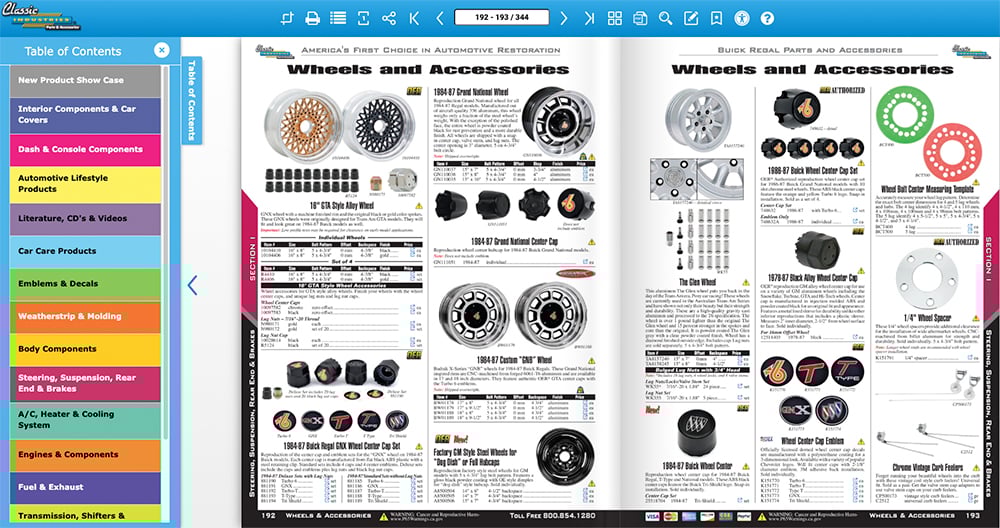Go to previous page in toolbar
This screenshot has width=1000, height=528.
(x=439, y=18)
